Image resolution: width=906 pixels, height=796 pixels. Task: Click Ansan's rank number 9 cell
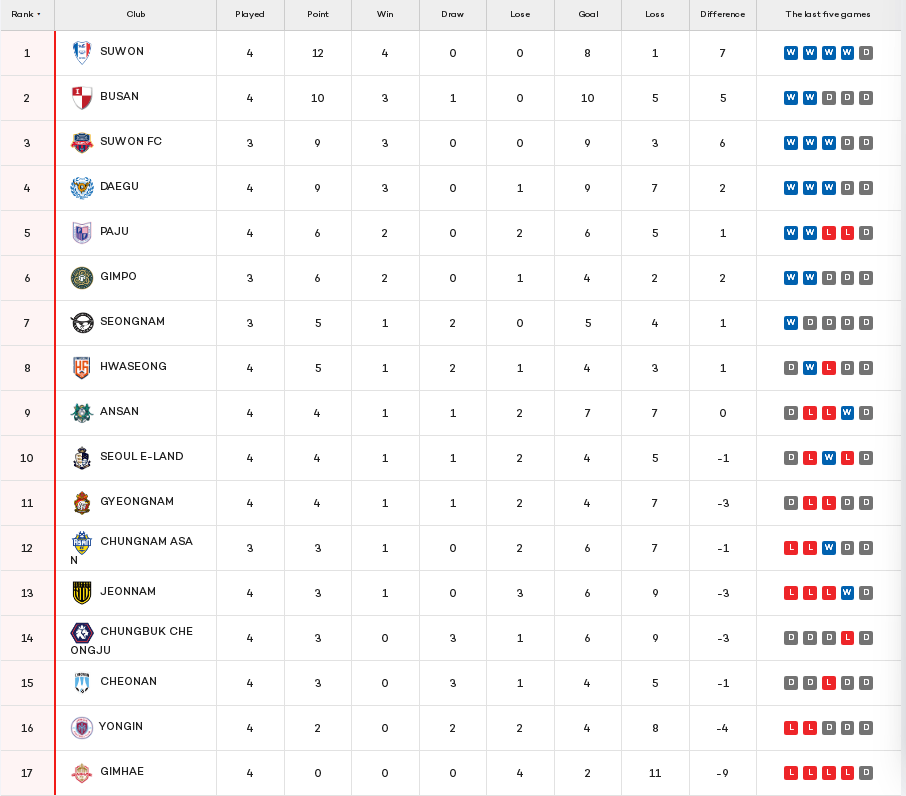pos(27,413)
